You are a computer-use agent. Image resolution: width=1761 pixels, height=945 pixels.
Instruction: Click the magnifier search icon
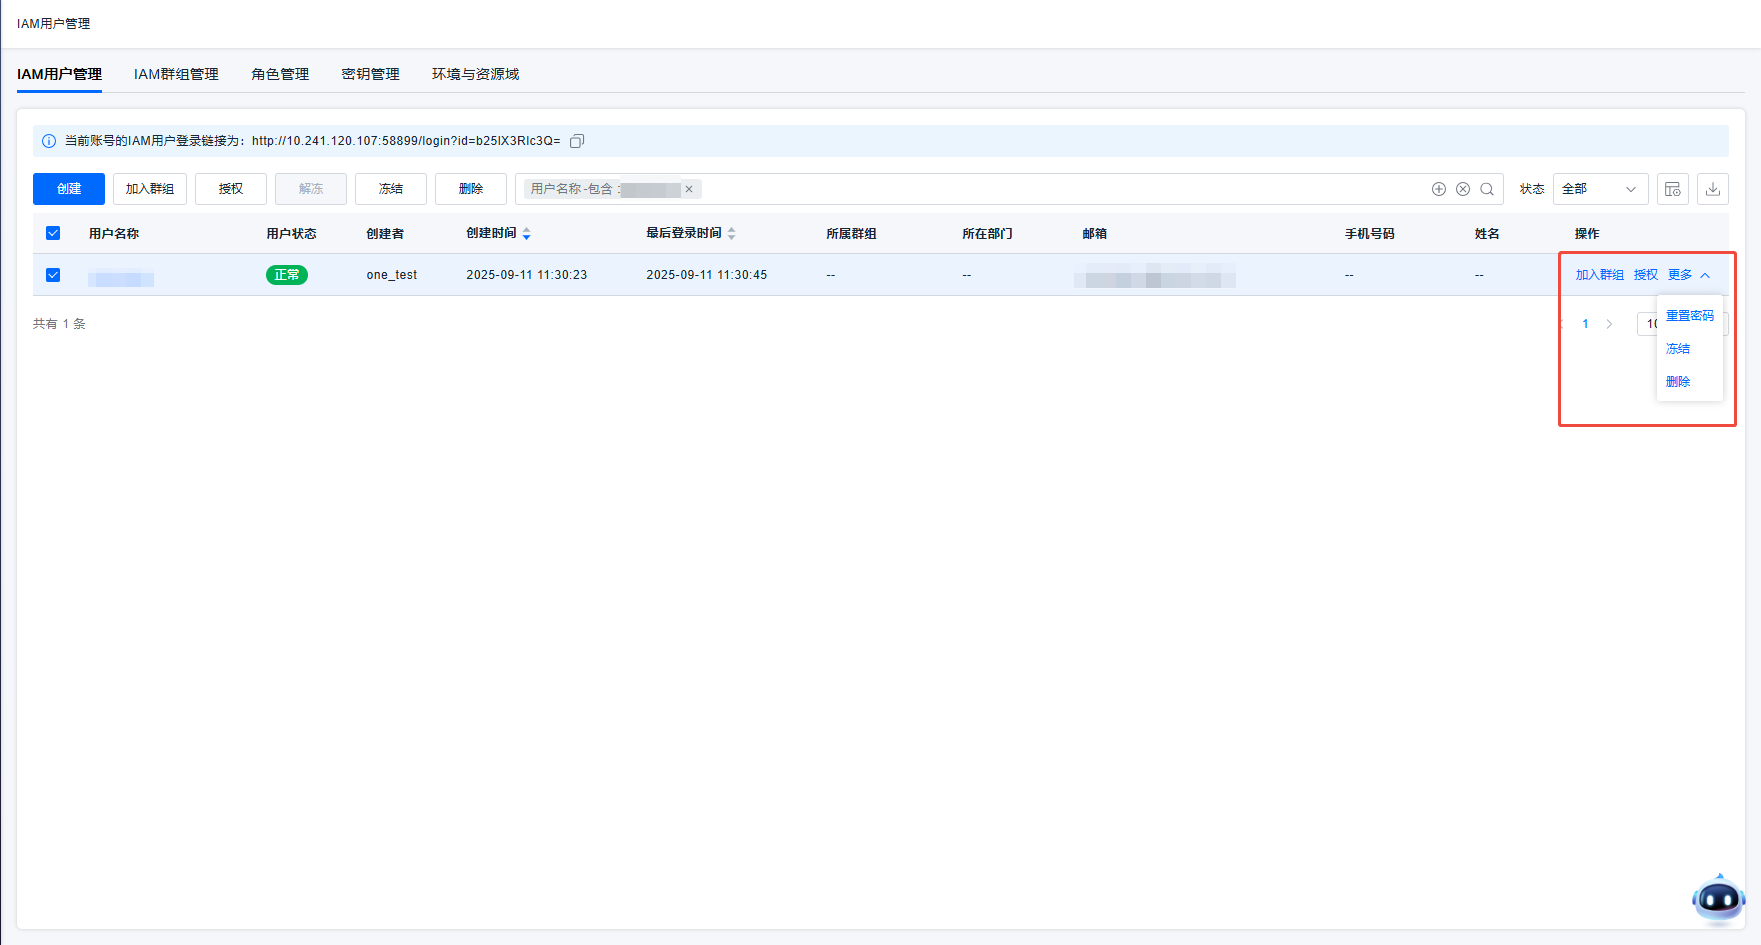[x=1487, y=189]
